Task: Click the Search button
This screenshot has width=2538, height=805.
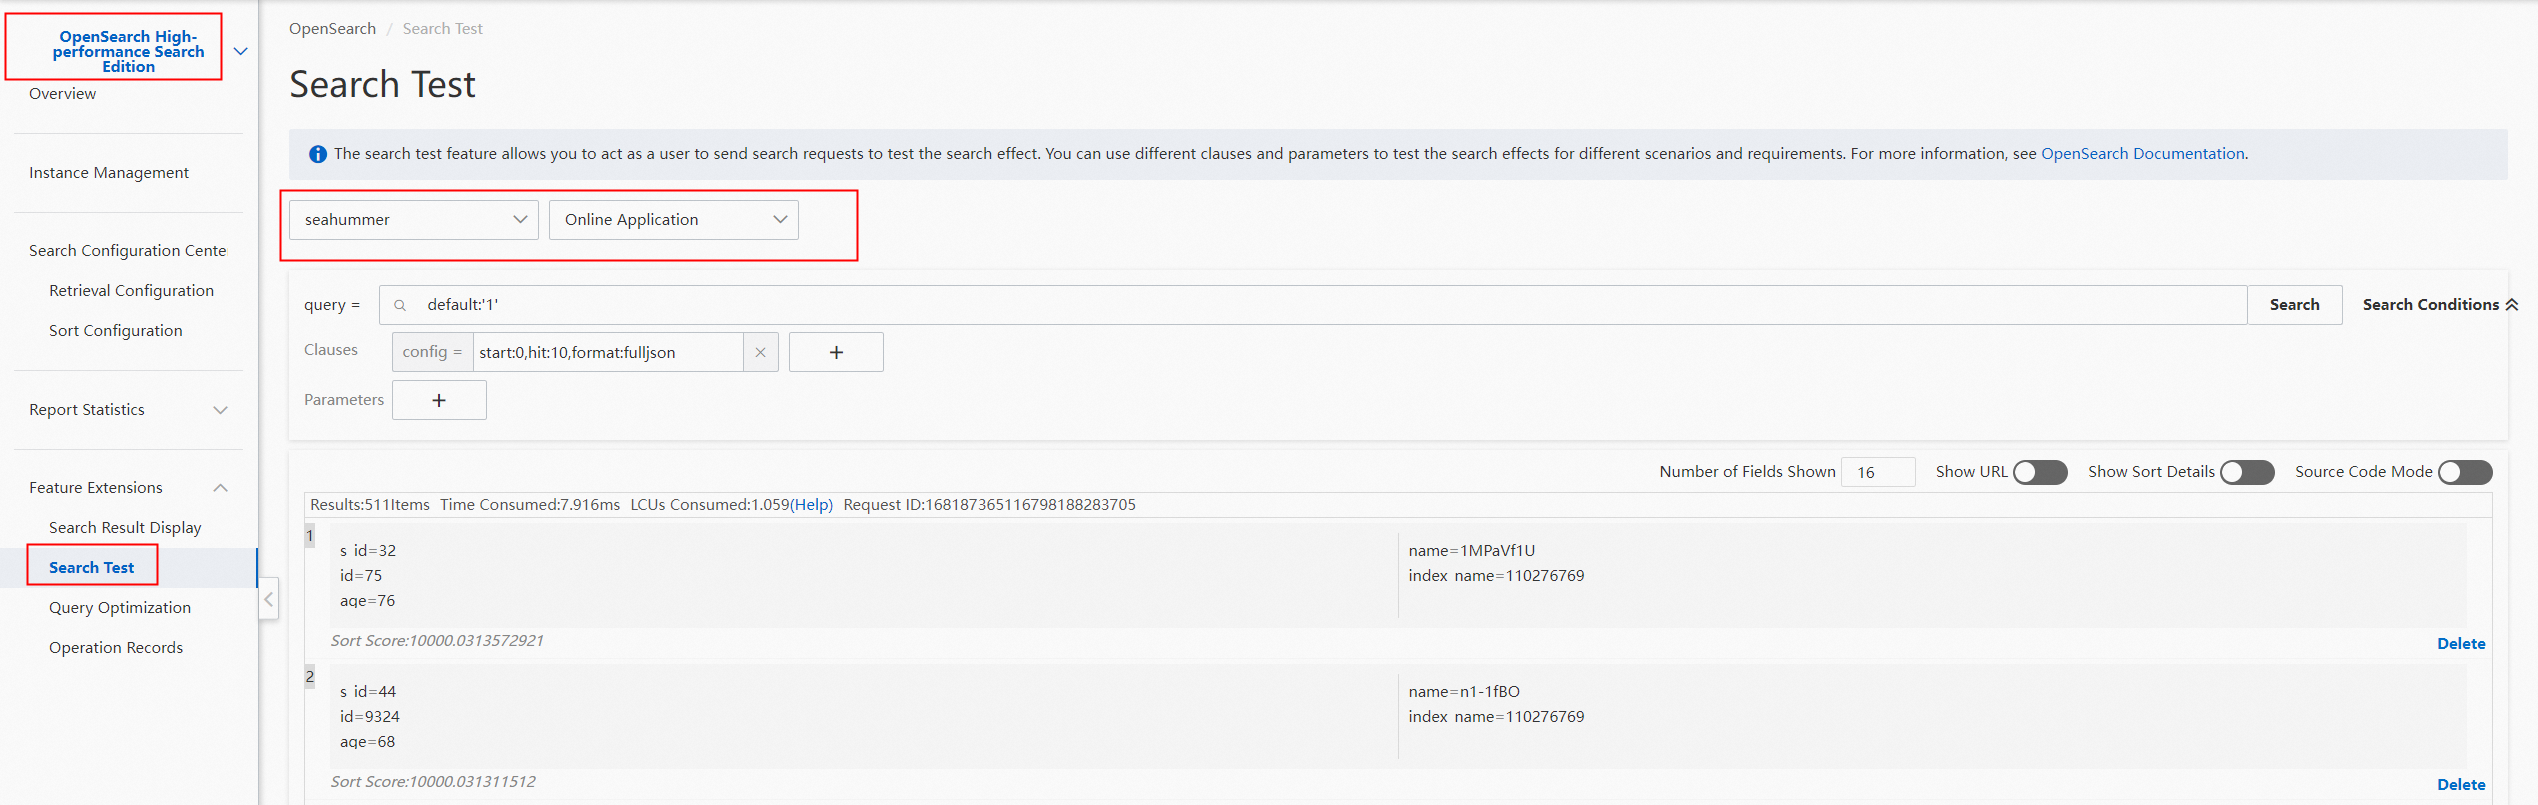Action: pos(2294,305)
